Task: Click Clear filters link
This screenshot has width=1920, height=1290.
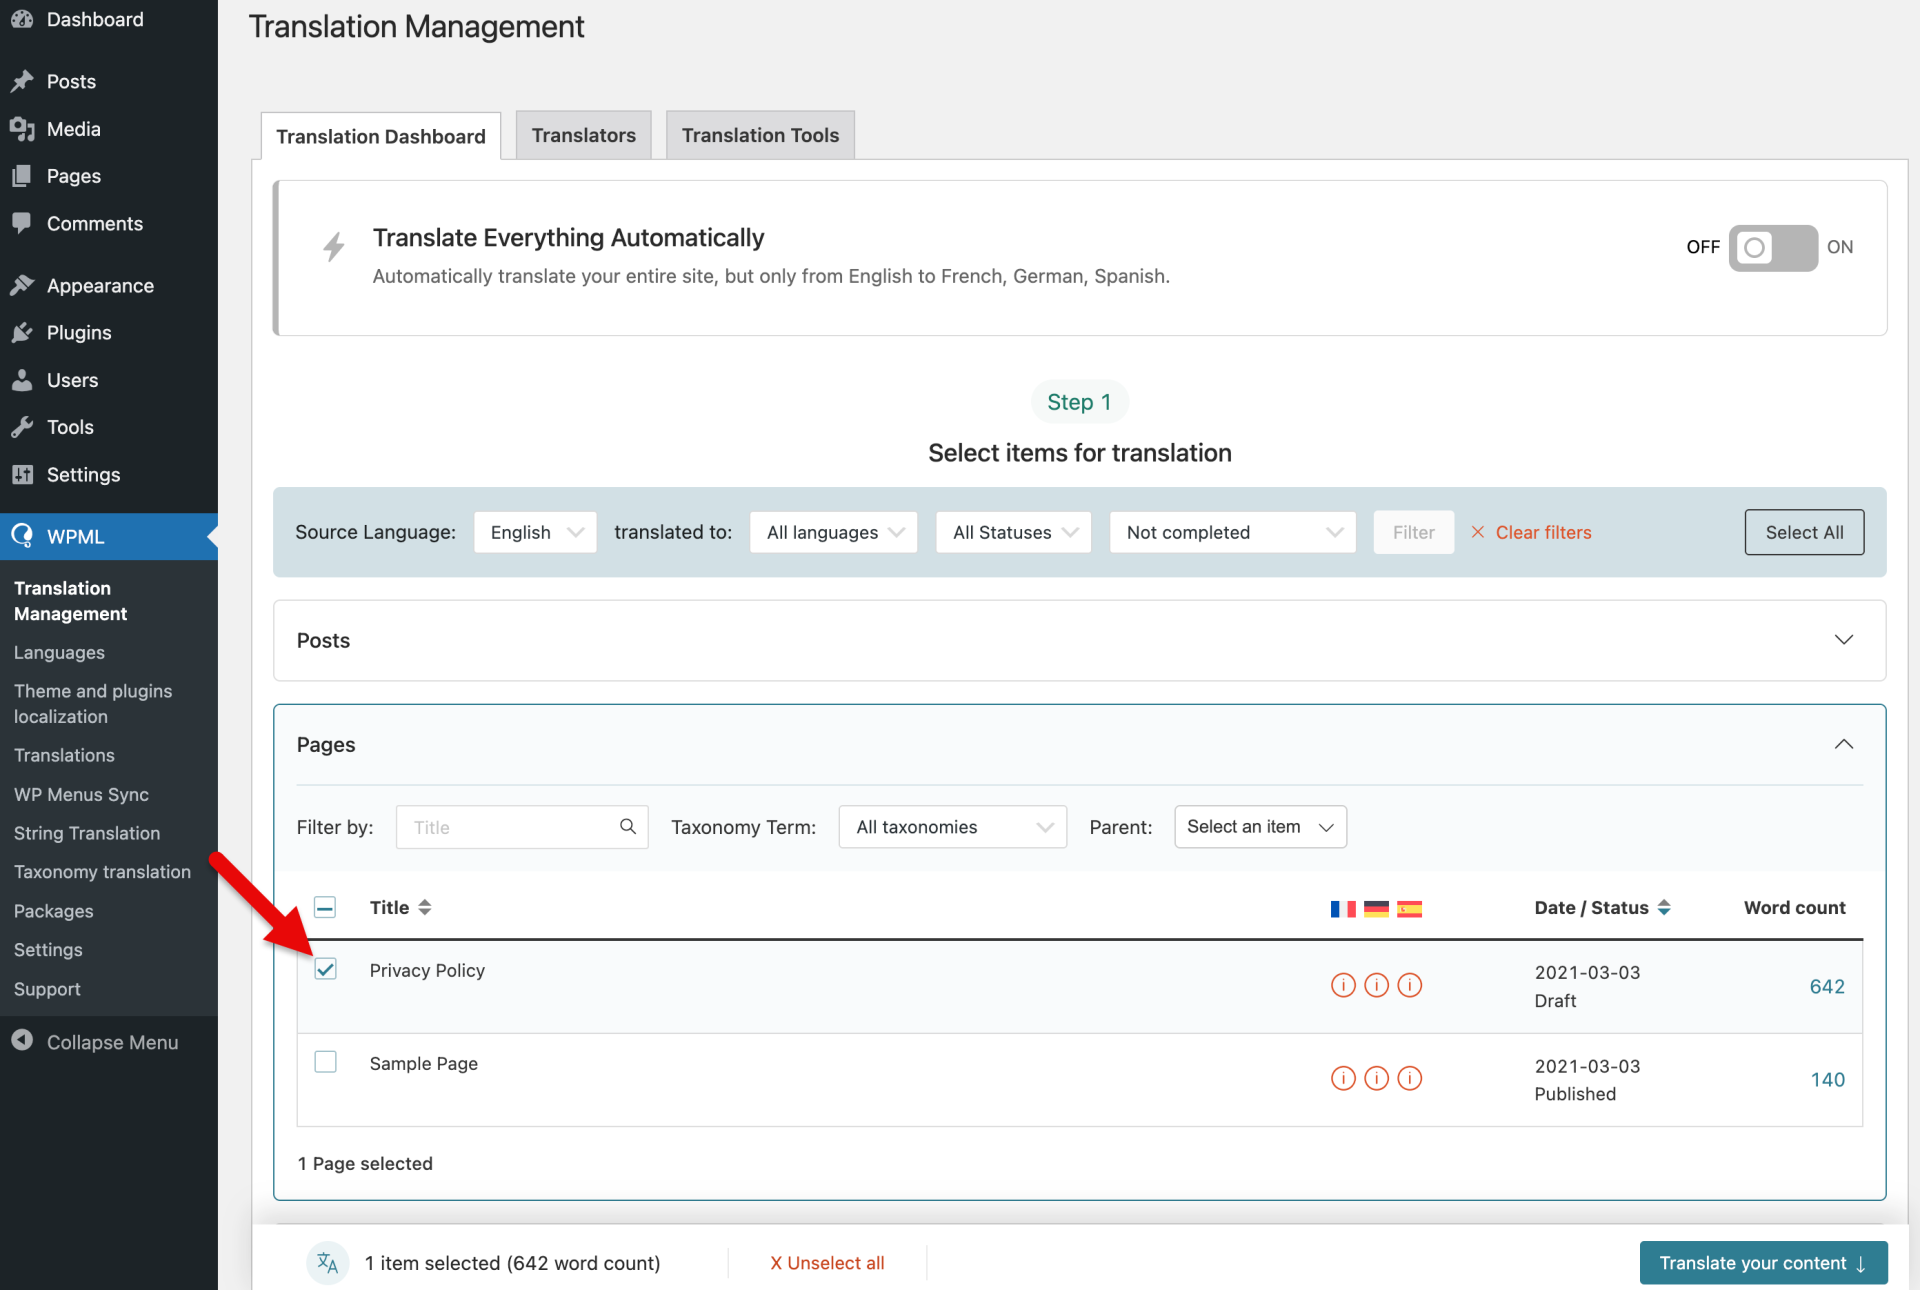Action: tap(1531, 532)
